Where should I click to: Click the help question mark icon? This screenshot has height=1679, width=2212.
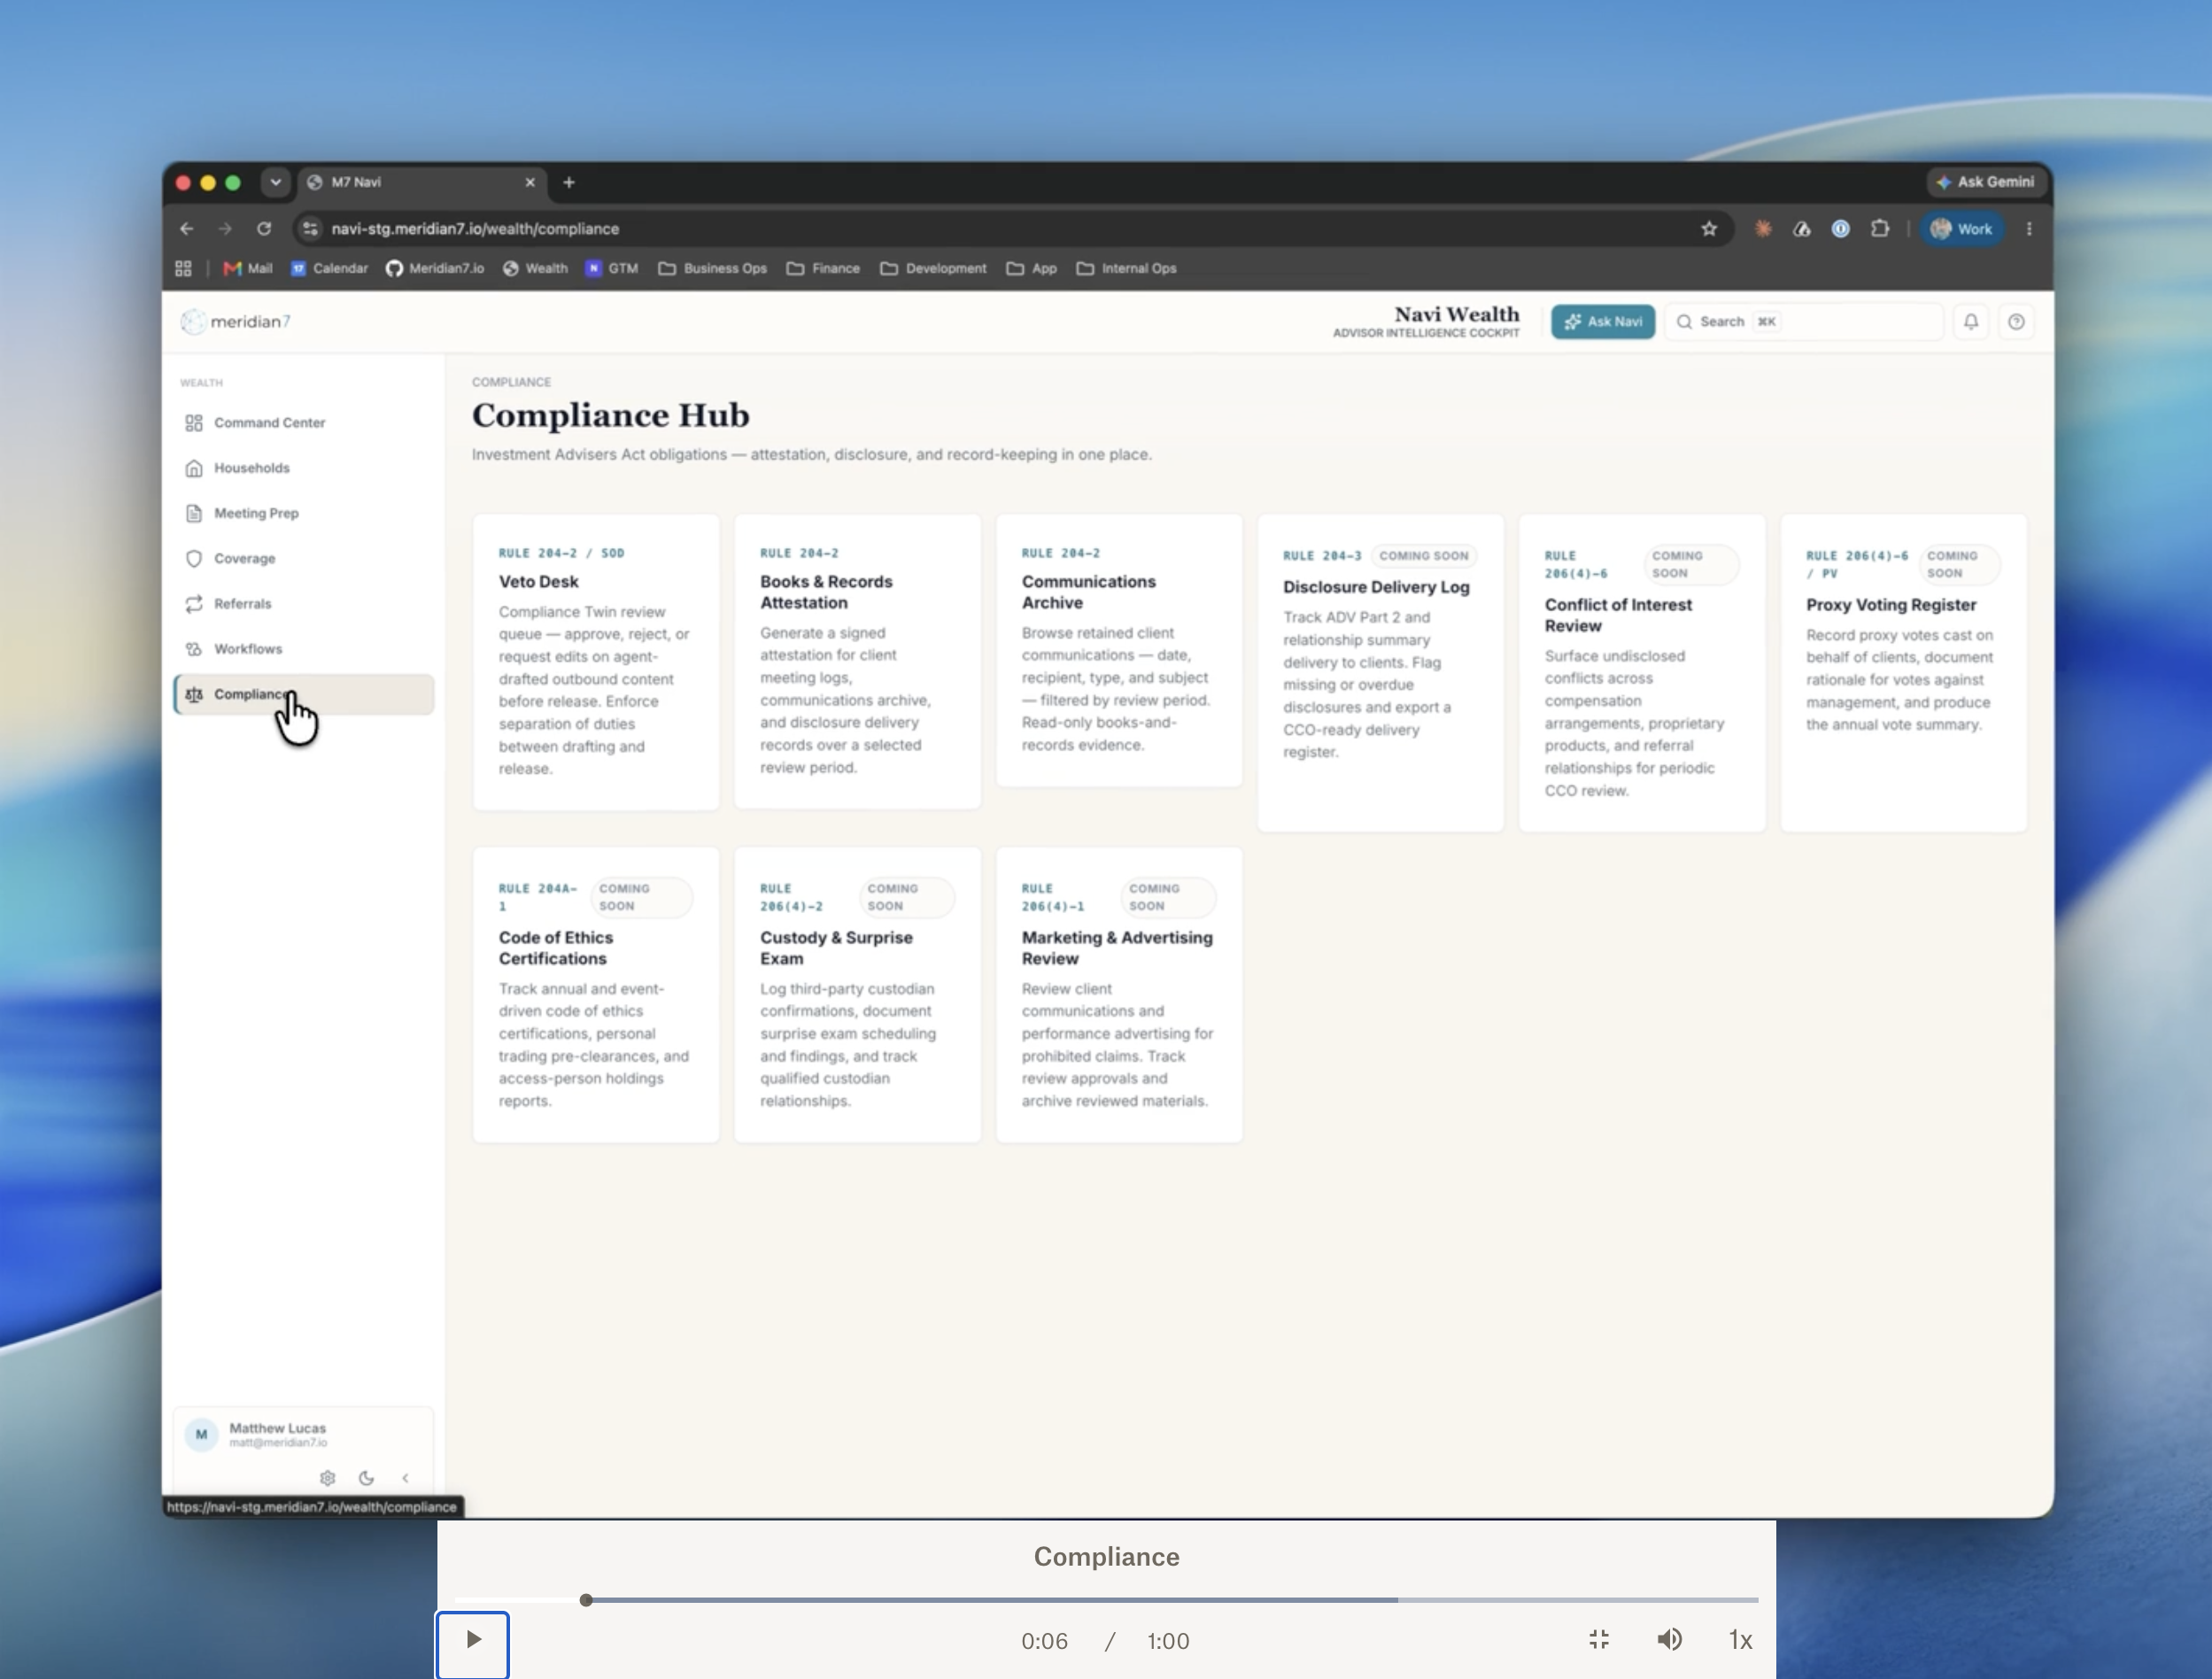[x=2016, y=322]
